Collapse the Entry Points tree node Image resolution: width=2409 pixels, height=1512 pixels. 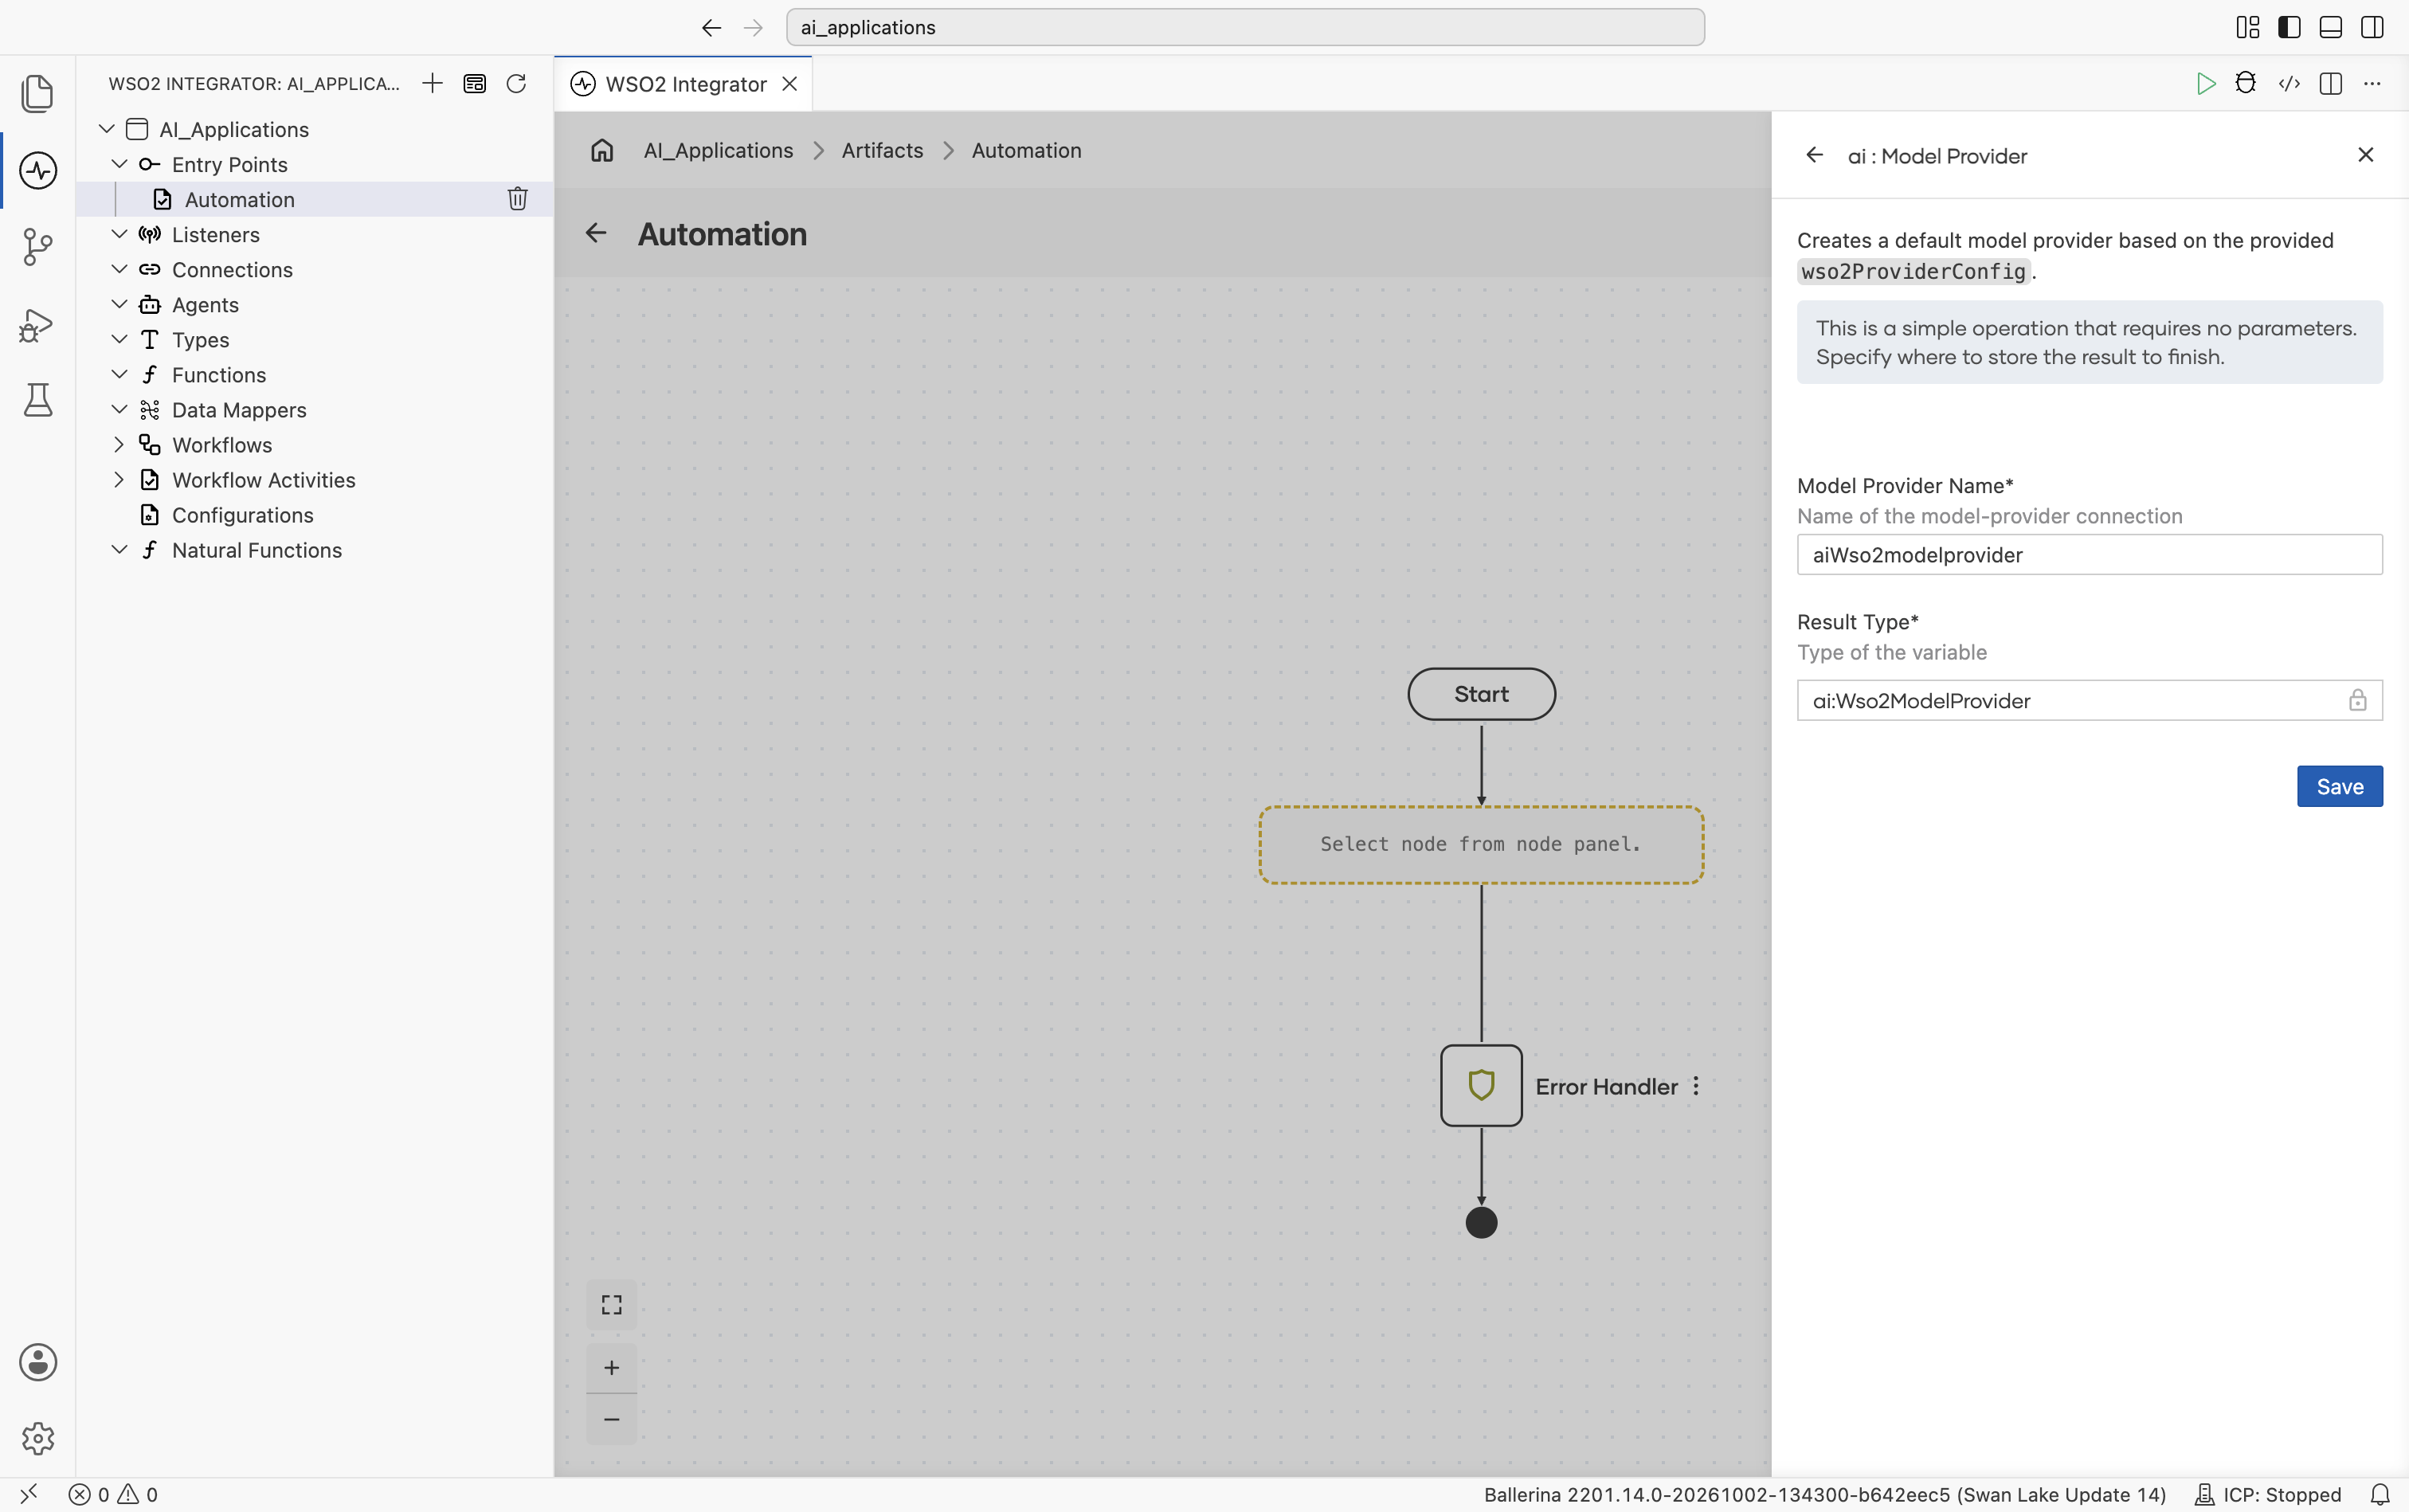coord(119,164)
